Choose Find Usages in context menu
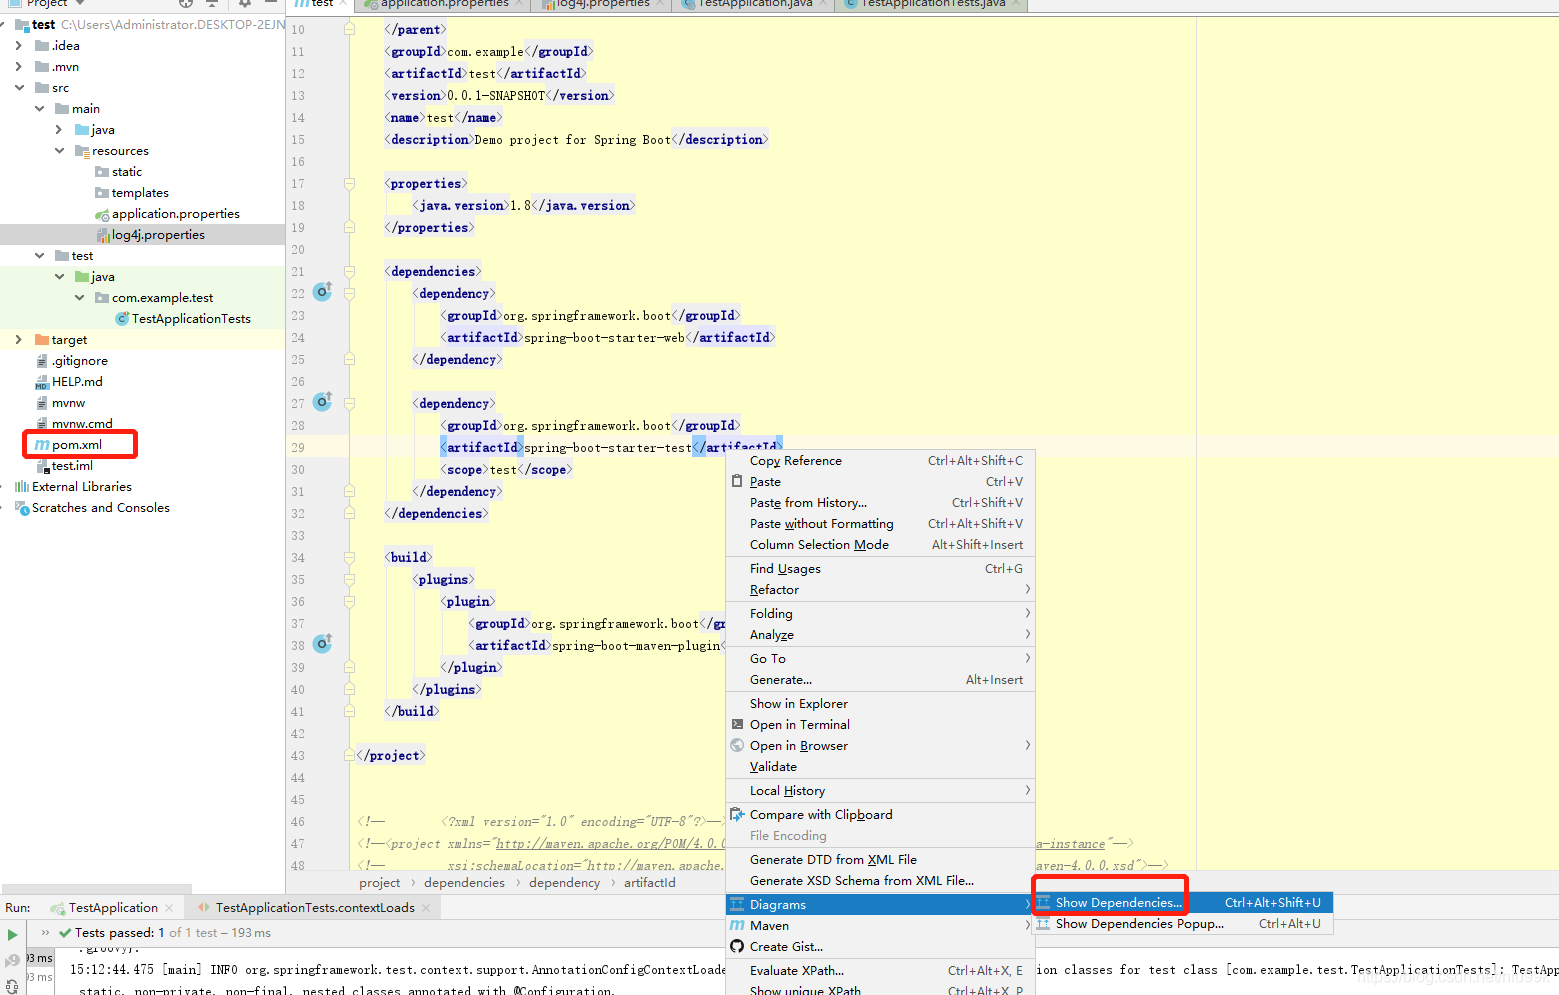The width and height of the screenshot is (1559, 995). 880,569
